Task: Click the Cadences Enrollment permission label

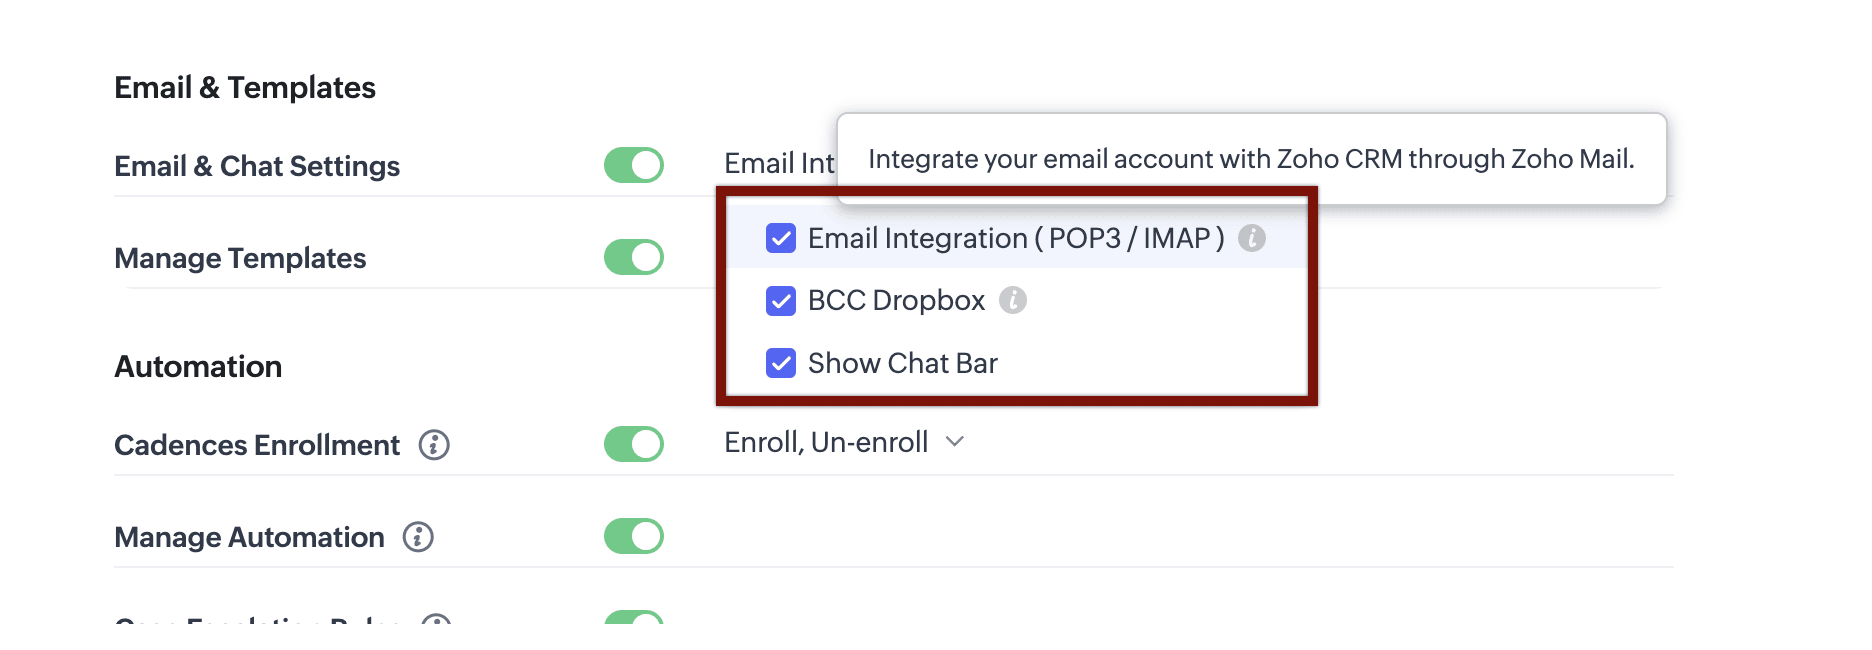Action: point(257,445)
